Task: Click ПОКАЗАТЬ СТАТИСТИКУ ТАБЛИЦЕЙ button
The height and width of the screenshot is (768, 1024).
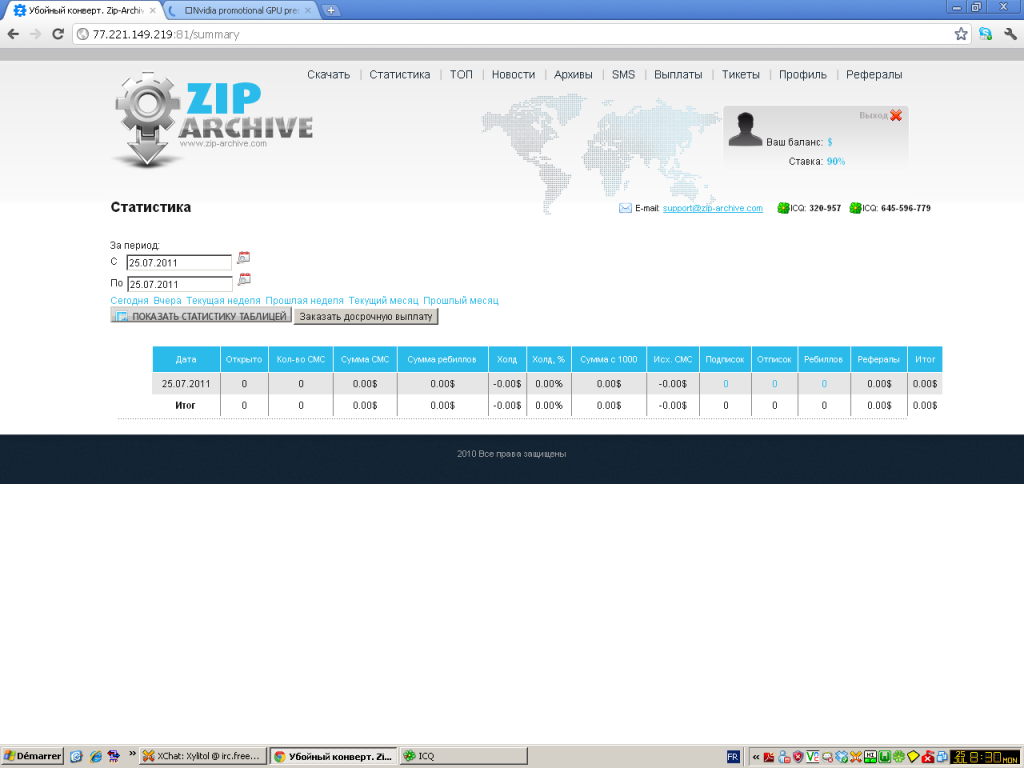Action: click(201, 316)
